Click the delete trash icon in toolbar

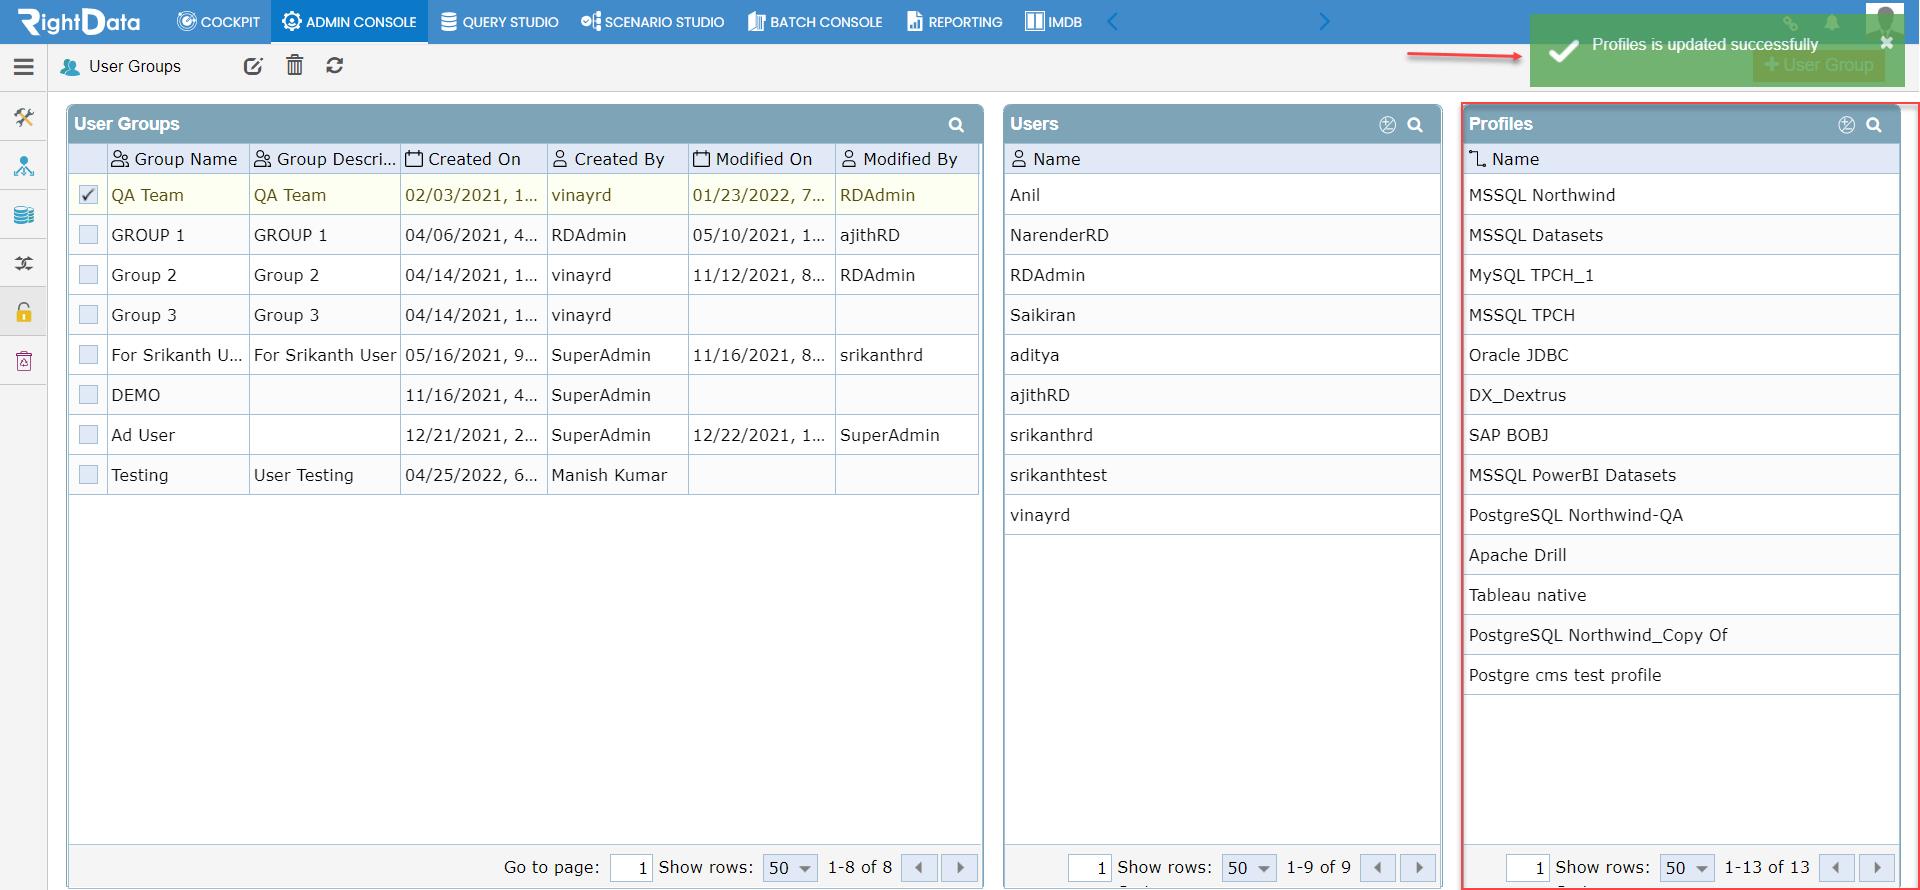(x=294, y=66)
